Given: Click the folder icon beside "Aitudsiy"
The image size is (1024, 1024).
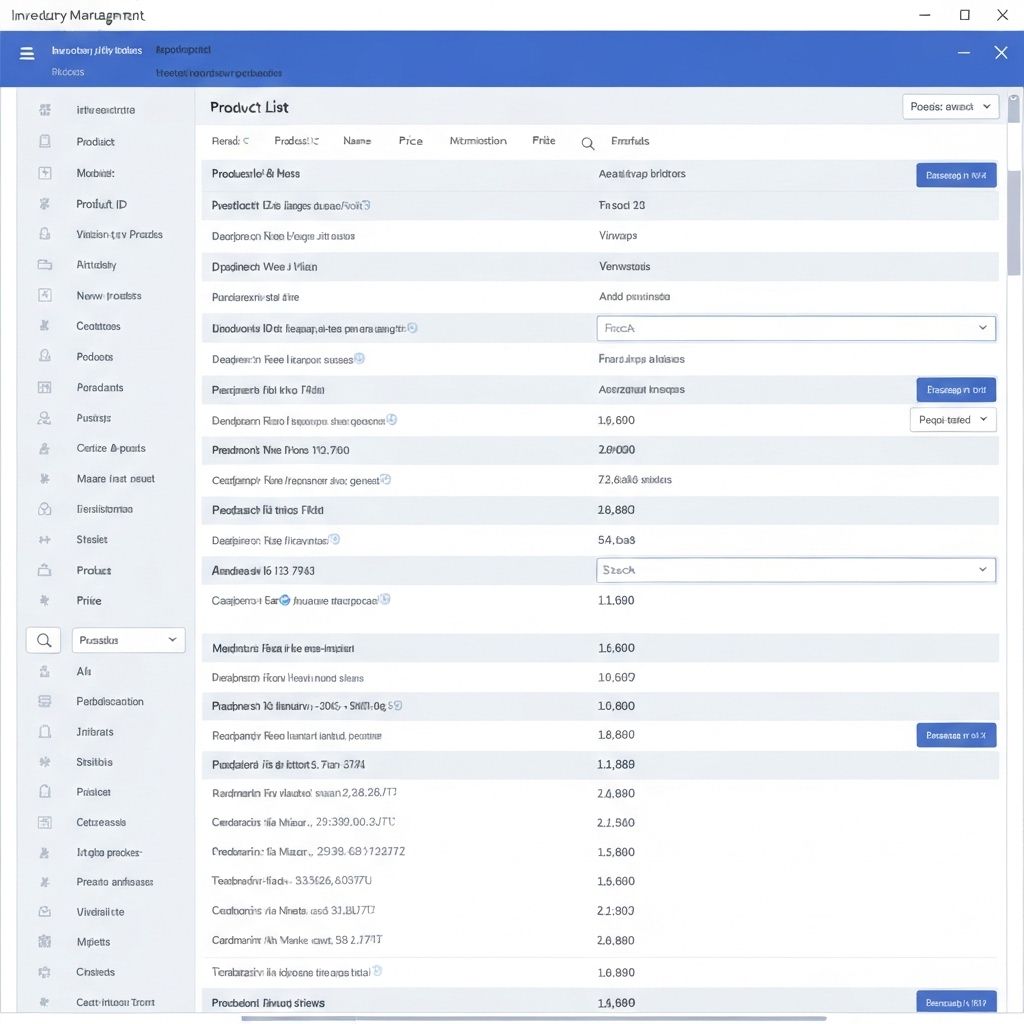Looking at the screenshot, I should click(44, 265).
